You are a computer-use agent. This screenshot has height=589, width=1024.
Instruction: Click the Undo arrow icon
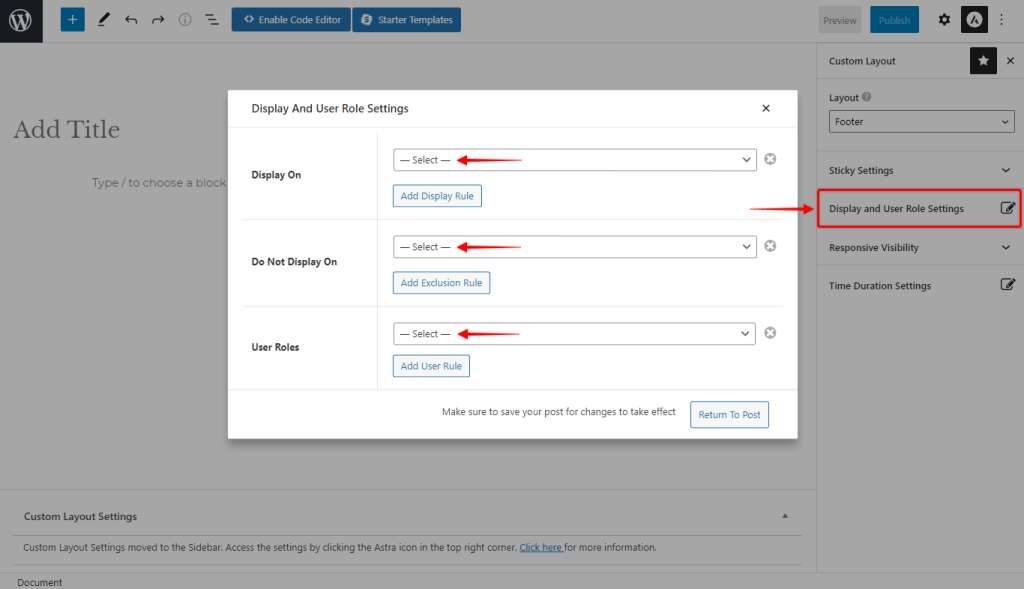click(131, 19)
